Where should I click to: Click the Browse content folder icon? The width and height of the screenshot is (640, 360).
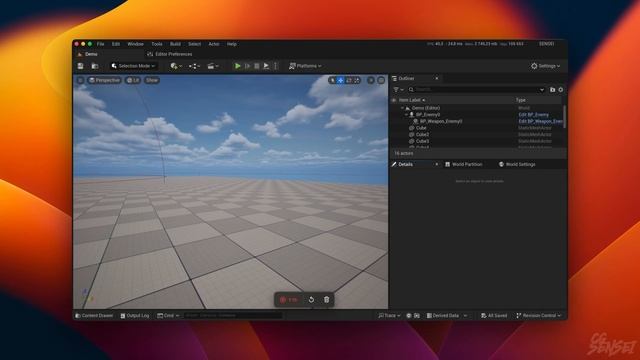tap(95, 66)
